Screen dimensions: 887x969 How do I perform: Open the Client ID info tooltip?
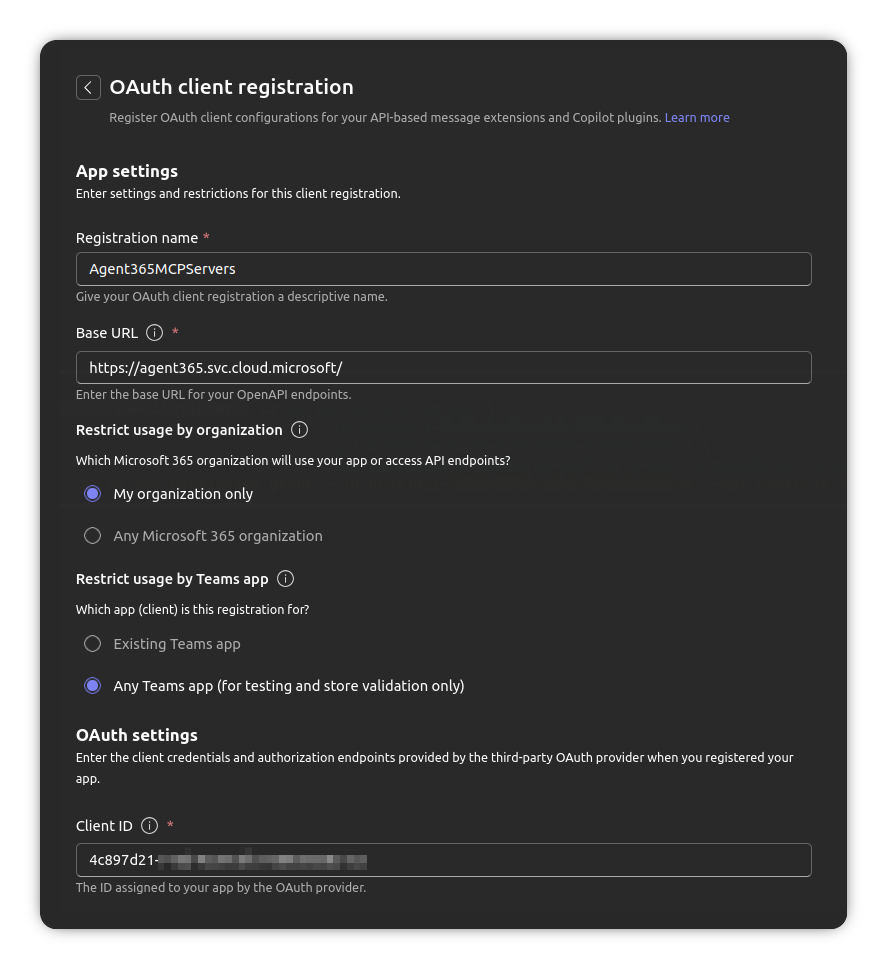148,826
